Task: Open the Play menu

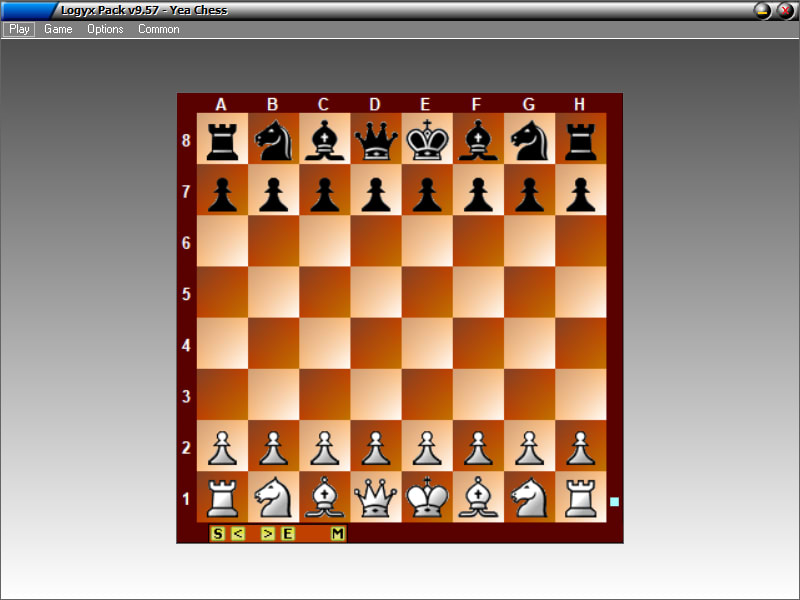Action: pyautogui.click(x=19, y=29)
